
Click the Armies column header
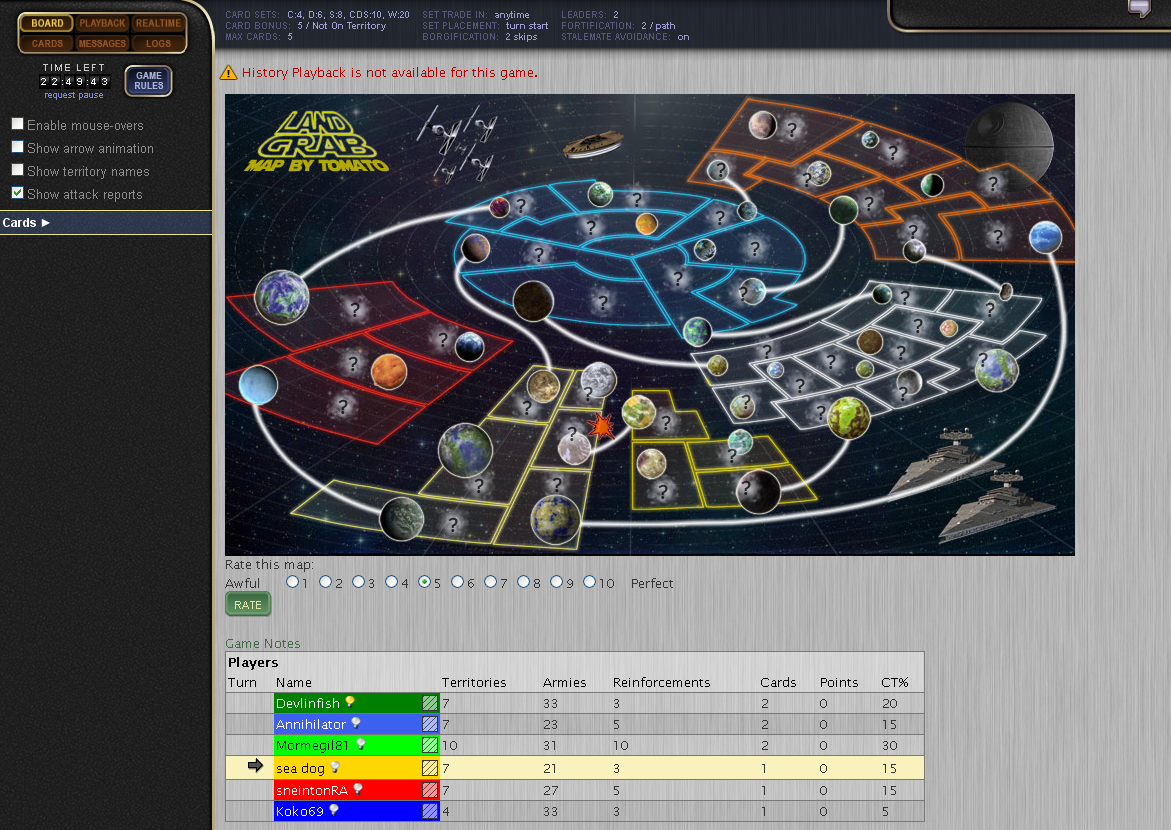[x=565, y=682]
